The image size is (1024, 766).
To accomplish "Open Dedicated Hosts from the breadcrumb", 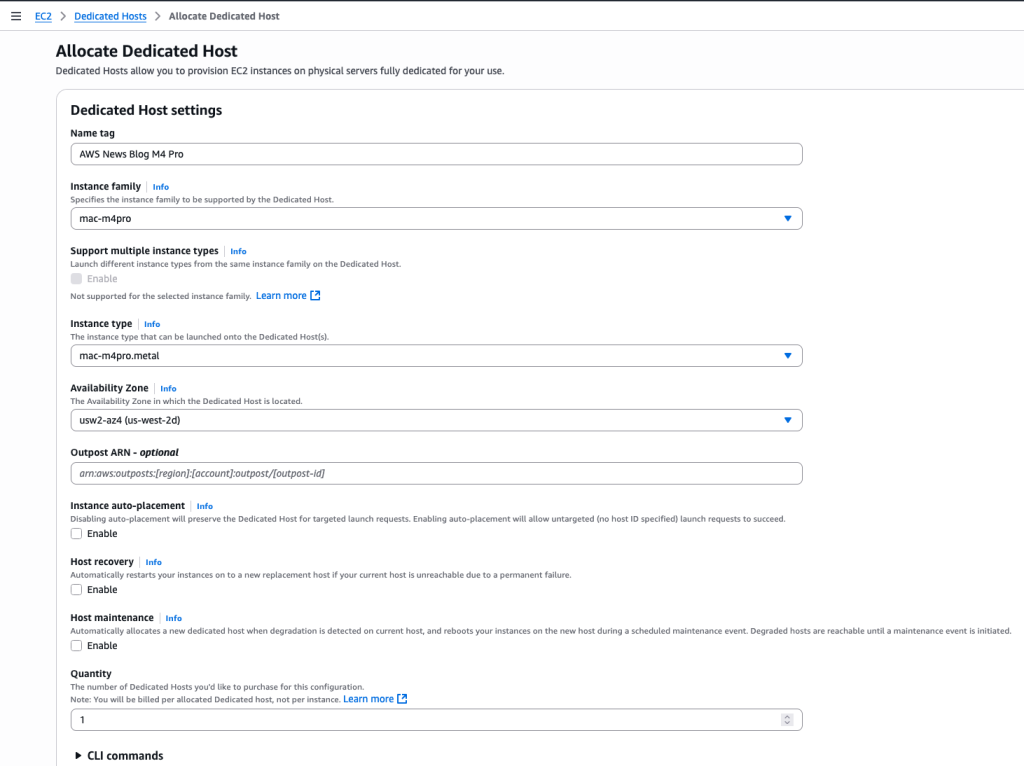I will tap(110, 15).
